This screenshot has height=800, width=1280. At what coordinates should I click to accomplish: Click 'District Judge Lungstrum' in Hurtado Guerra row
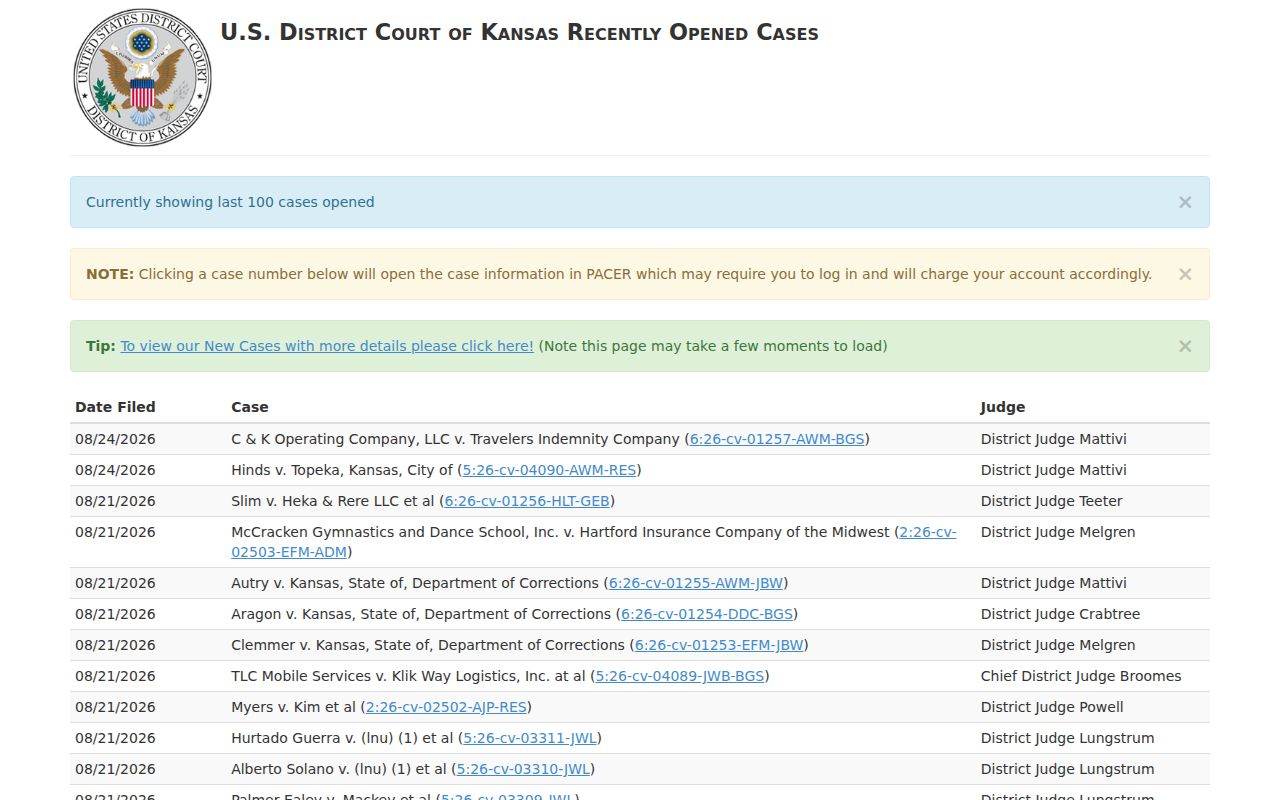point(1067,738)
